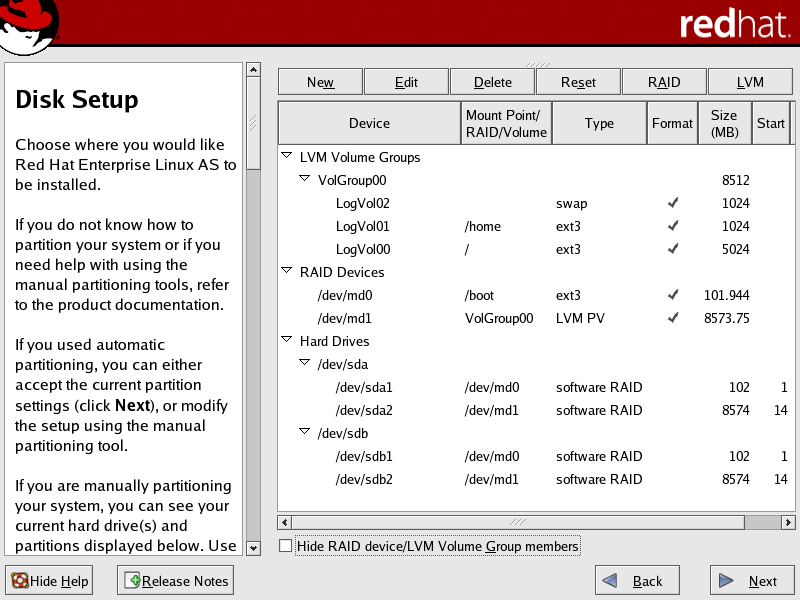Click the Size (MB) column header

pyautogui.click(x=724, y=122)
